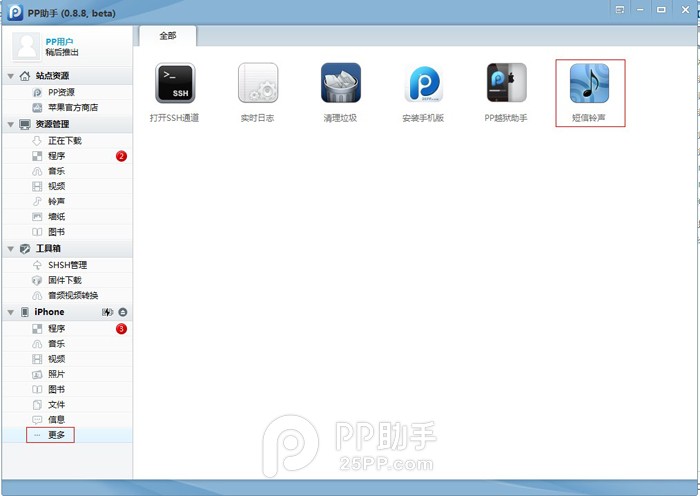Click the install mobile version (安装手机版) icon
700x496 pixels.
click(423, 83)
